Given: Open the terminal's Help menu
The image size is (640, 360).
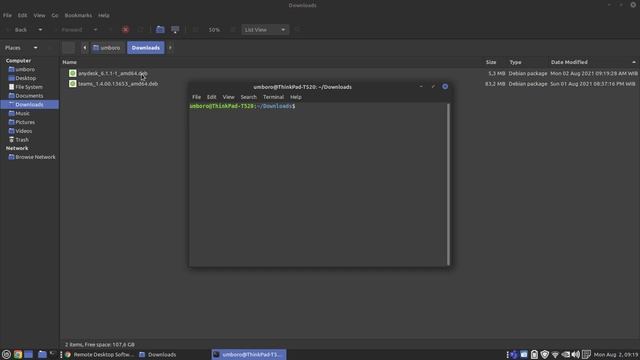Looking at the screenshot, I should click(x=296, y=97).
